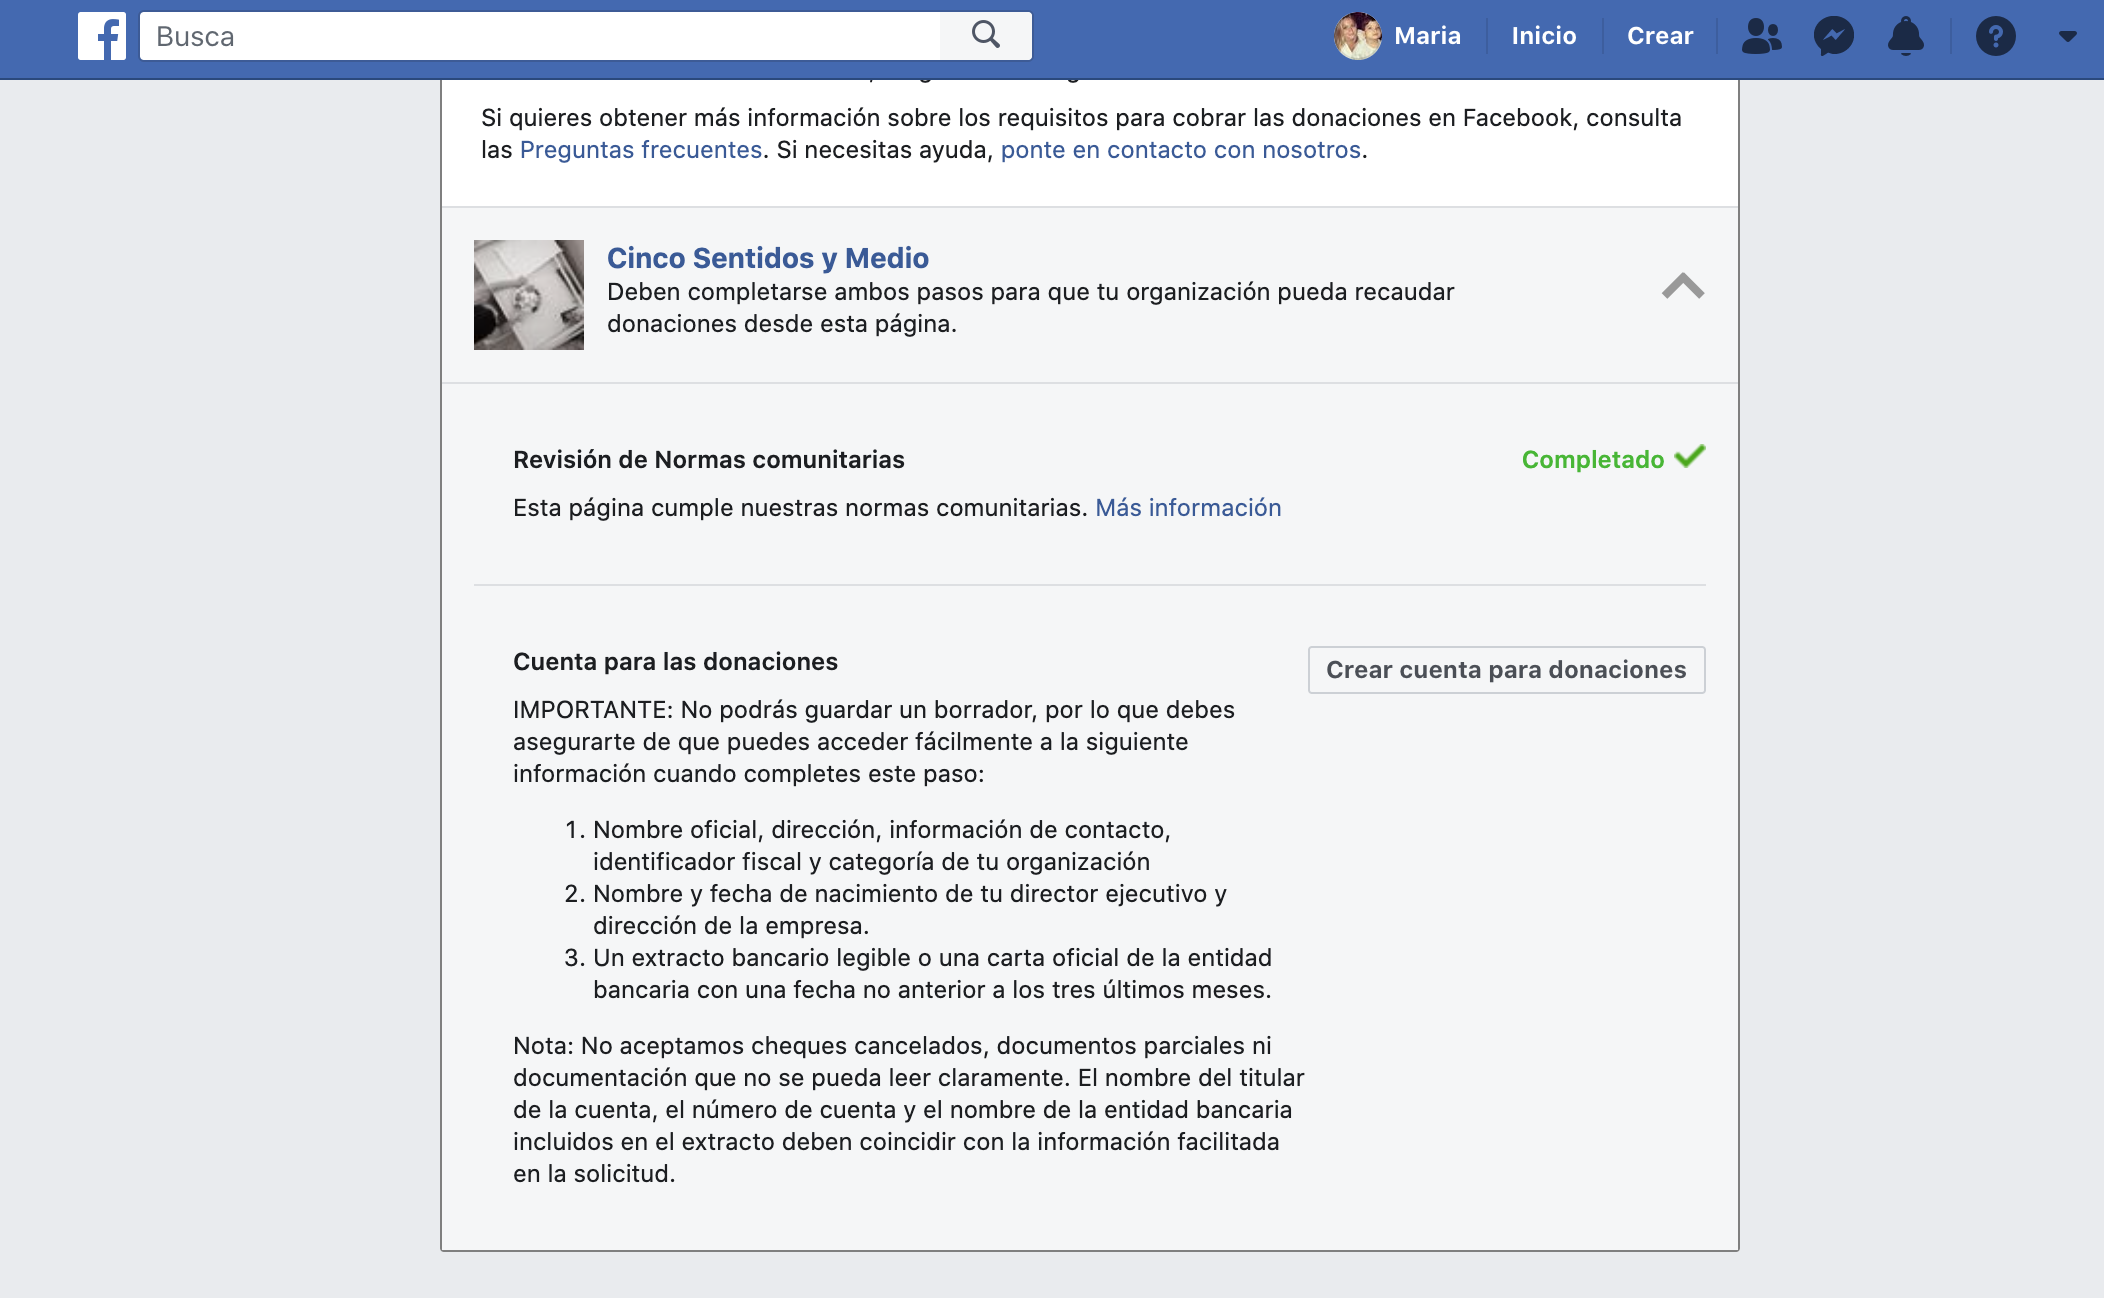This screenshot has width=2104, height=1298.
Task: Select the 'Revisión de Normas comunitarias' heading
Action: [x=709, y=460]
